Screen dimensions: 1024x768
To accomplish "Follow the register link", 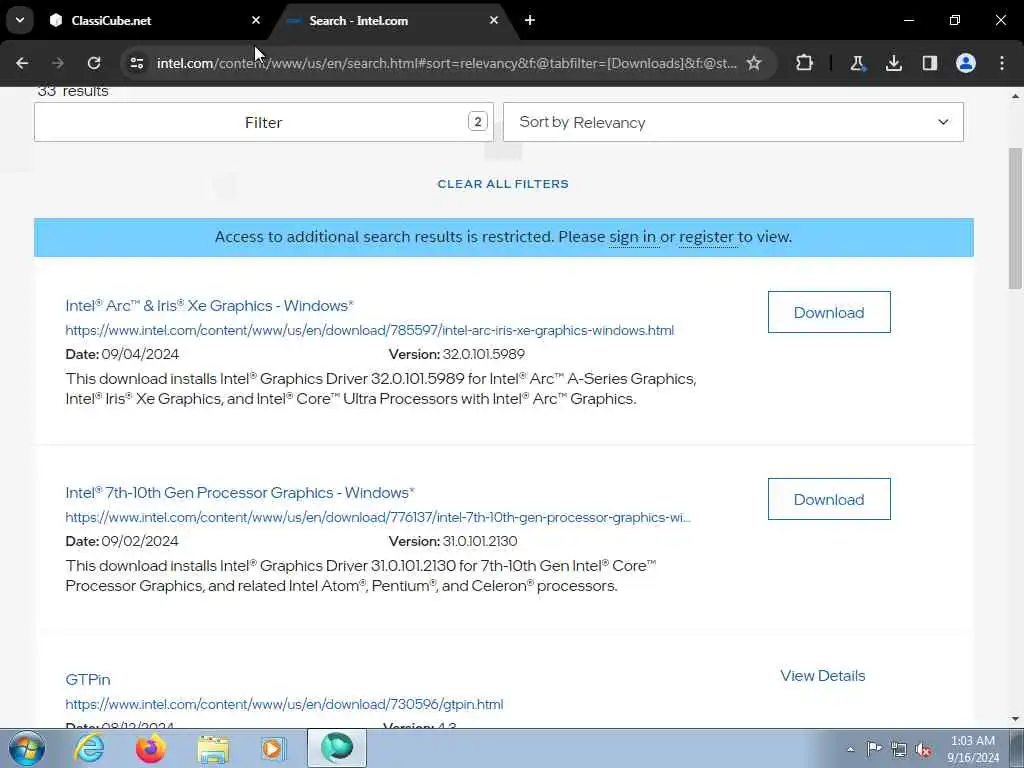I will click(x=706, y=236).
